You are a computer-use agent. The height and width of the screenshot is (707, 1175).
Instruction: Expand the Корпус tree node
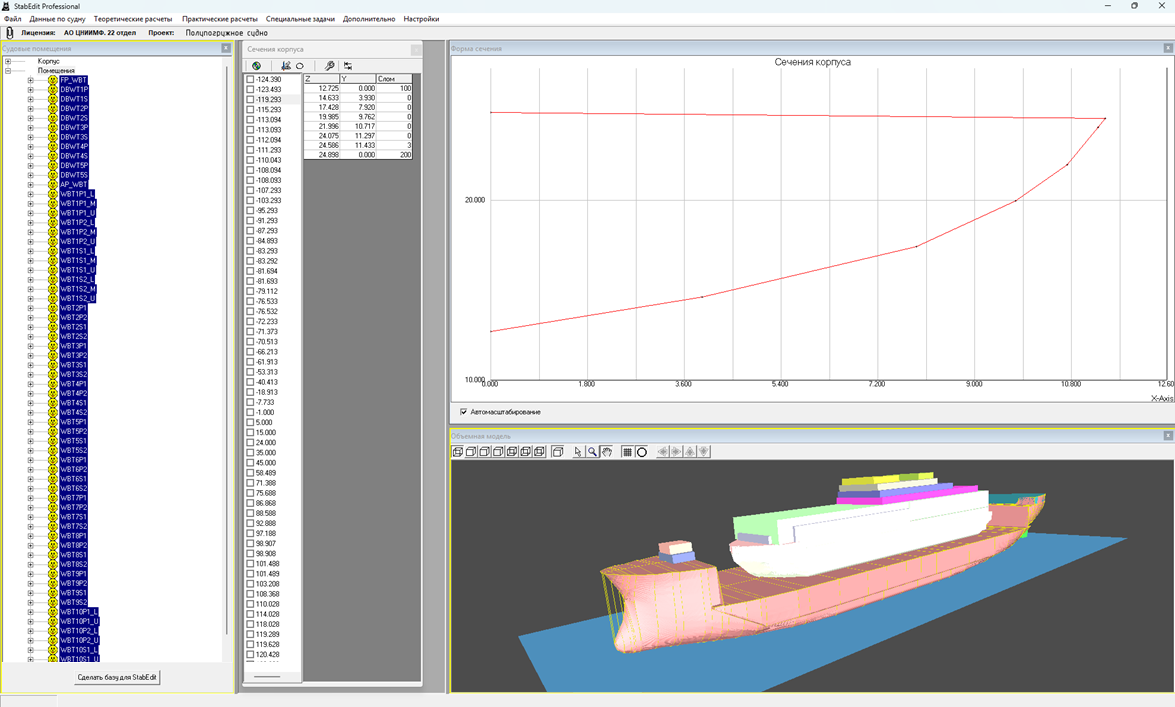point(8,61)
